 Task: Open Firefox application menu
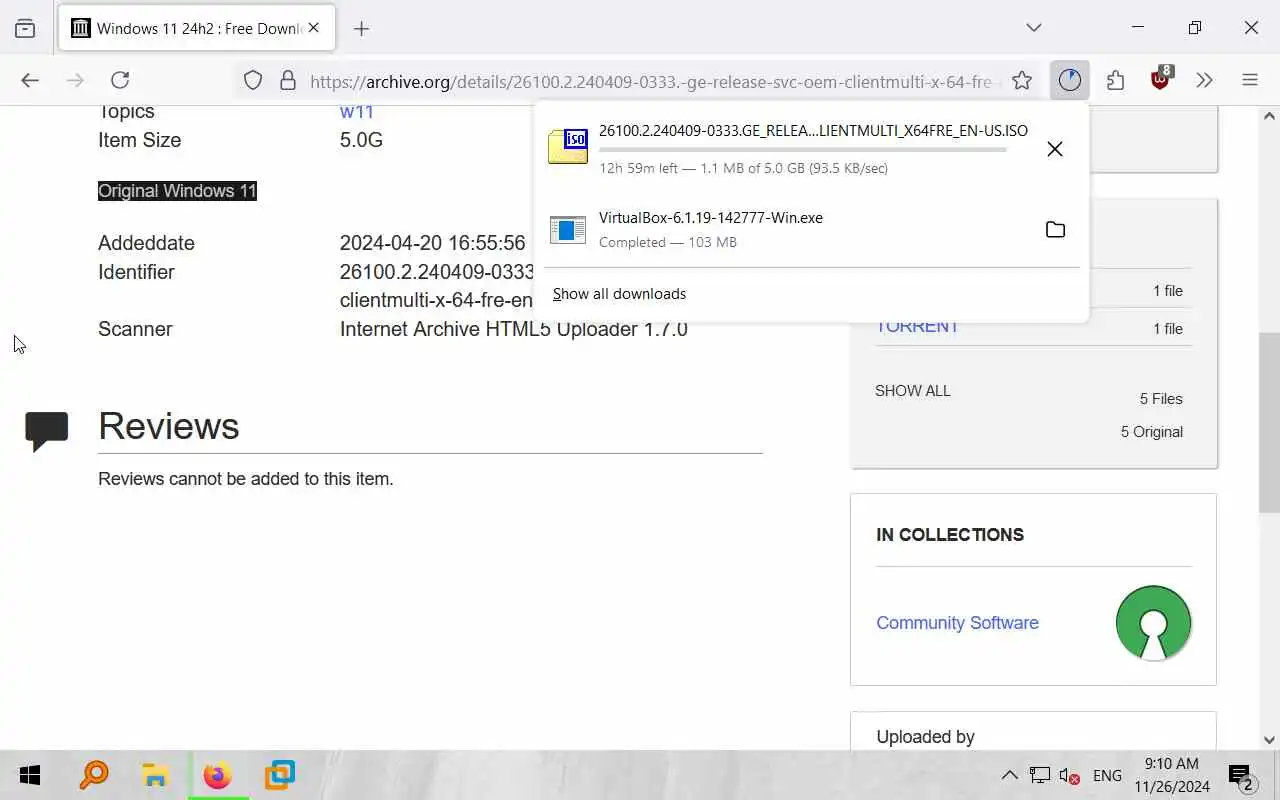pyautogui.click(x=1250, y=80)
